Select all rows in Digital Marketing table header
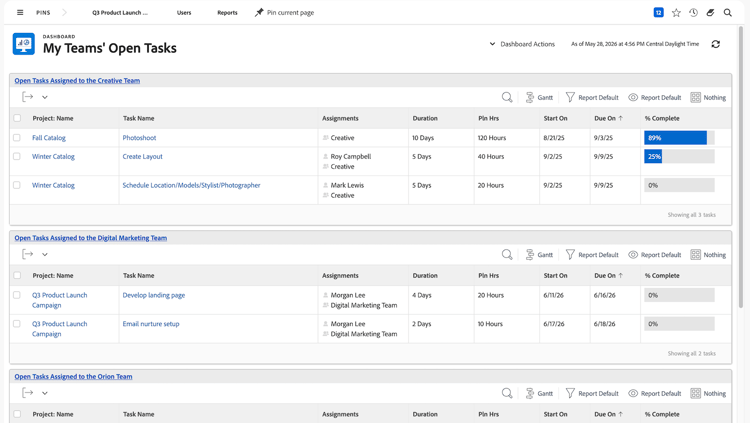 [x=17, y=276]
